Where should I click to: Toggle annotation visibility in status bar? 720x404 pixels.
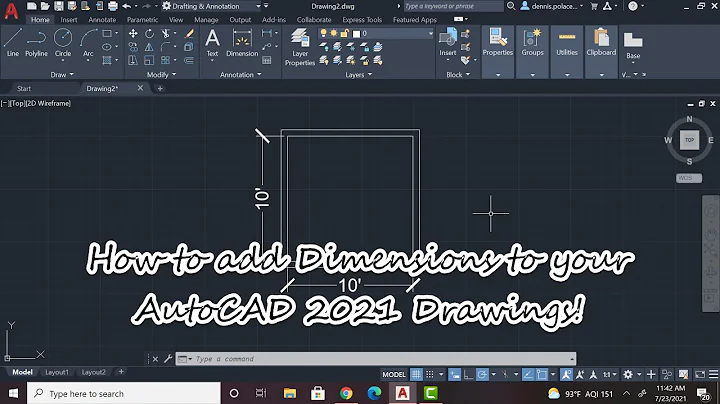point(566,374)
